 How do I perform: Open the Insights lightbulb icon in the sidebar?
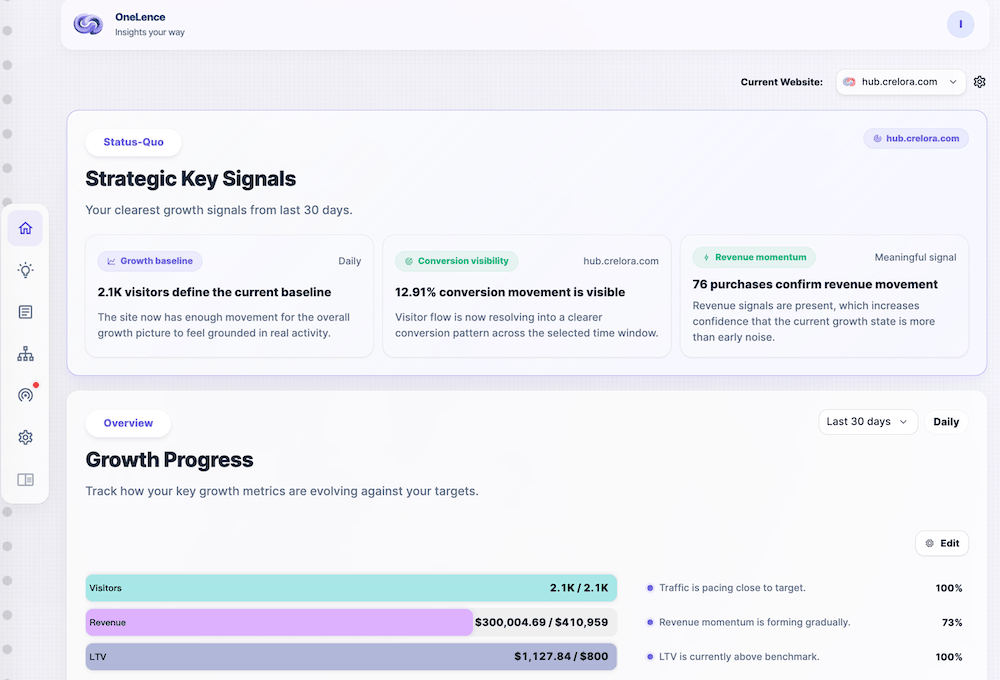(x=25, y=269)
